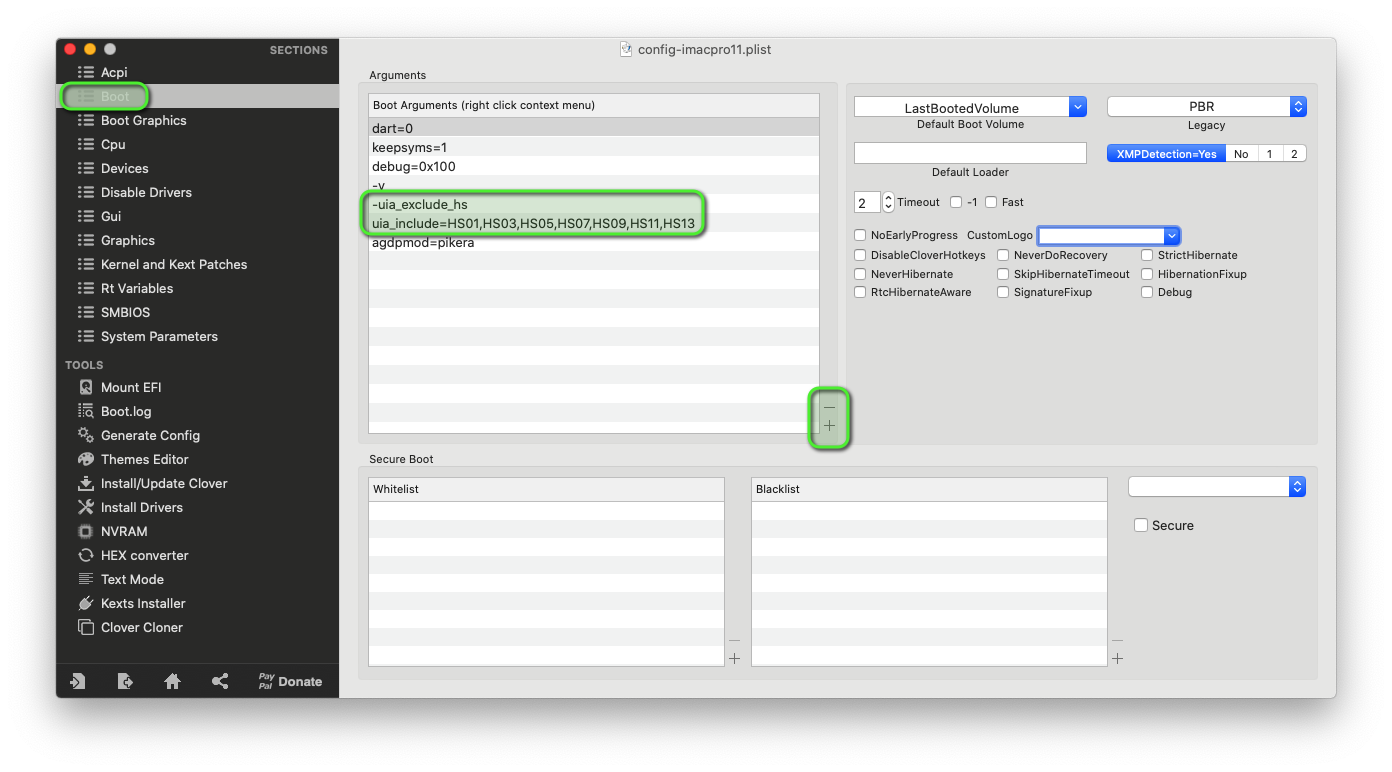This screenshot has width=1392, height=772.
Task: Enable the StrictHibernate checkbox
Action: [1147, 255]
